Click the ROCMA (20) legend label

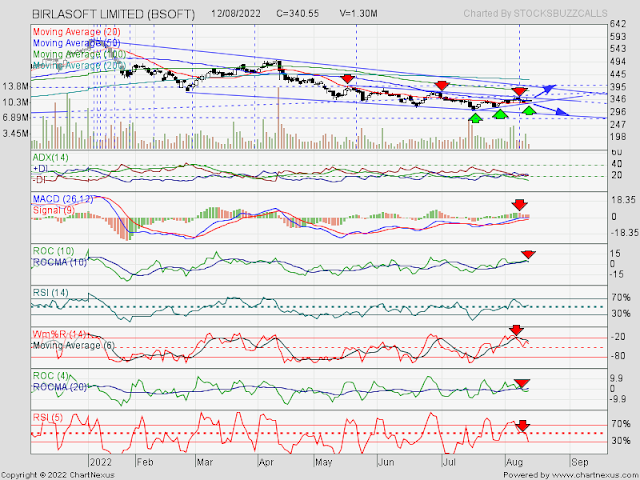60,387
